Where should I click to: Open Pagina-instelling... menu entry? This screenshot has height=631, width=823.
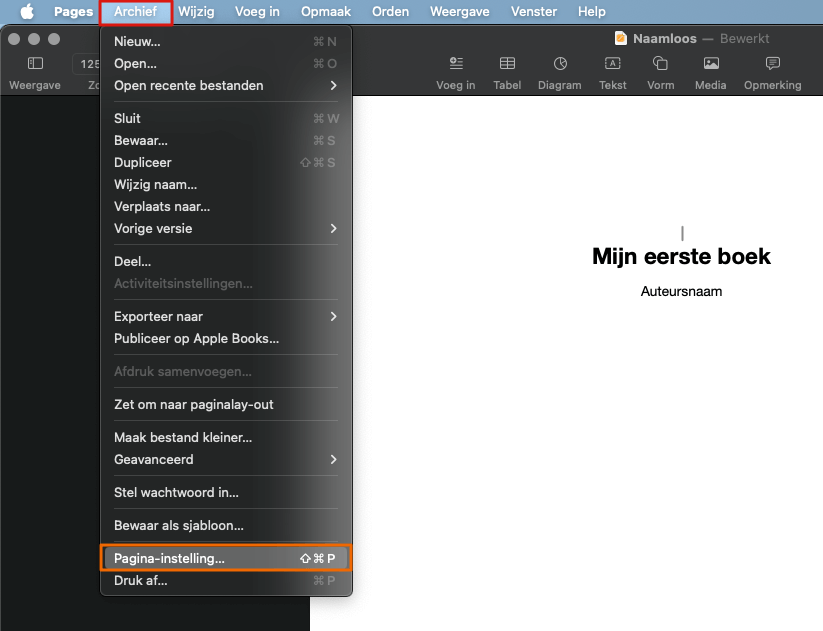coord(226,559)
